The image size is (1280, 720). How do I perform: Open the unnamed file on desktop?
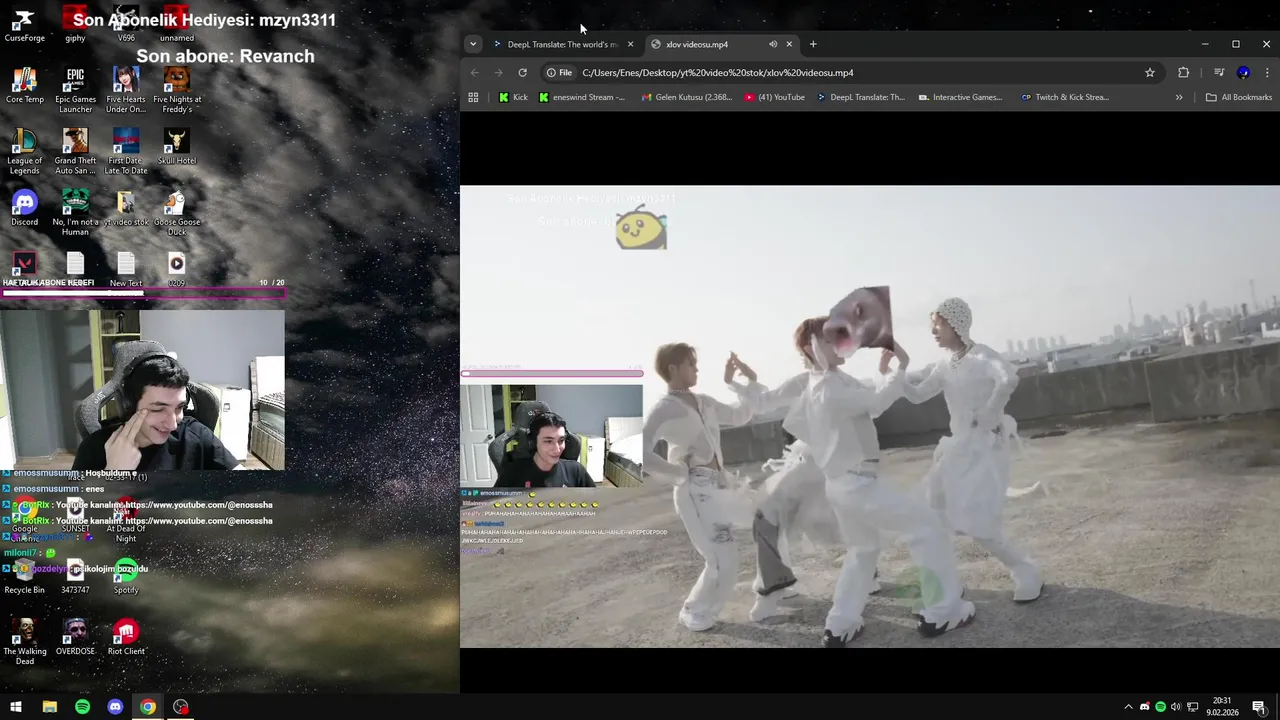177,25
